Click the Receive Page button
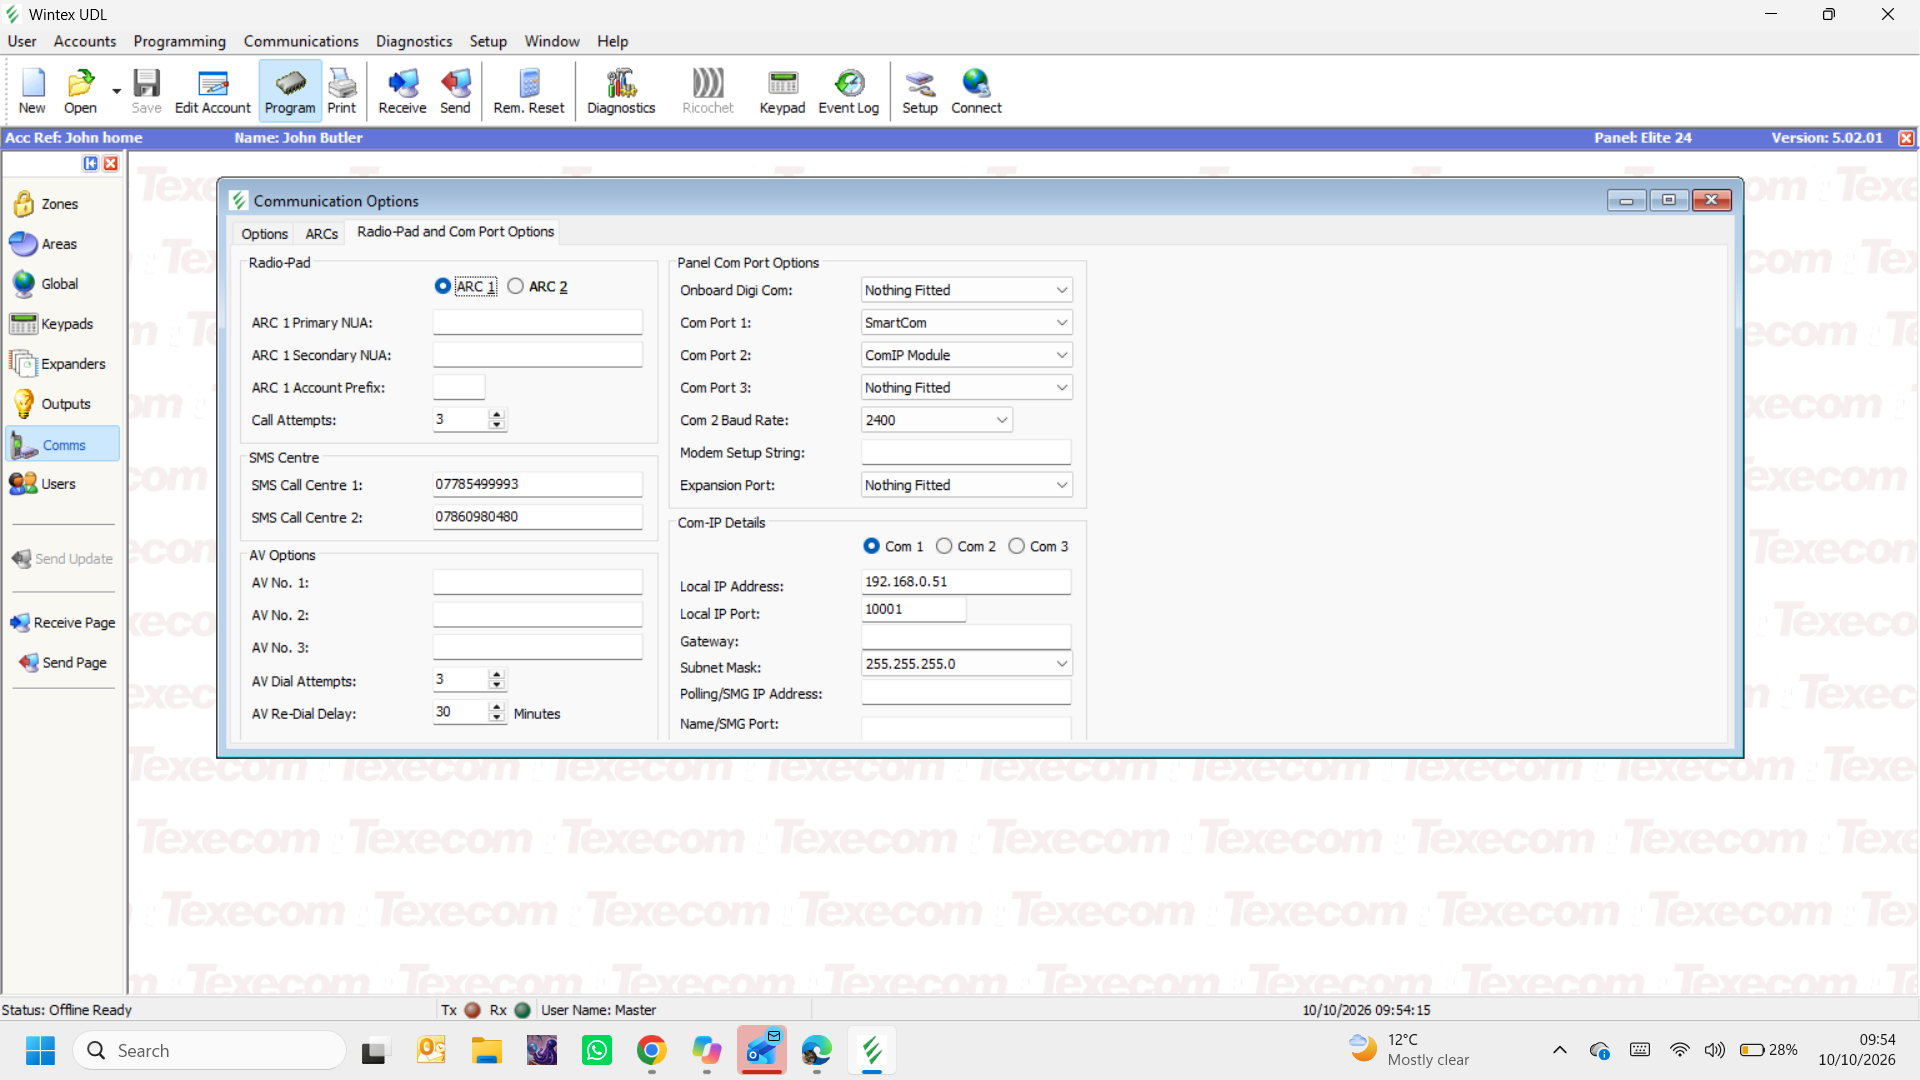Viewport: 1920px width, 1080px height. tap(63, 623)
